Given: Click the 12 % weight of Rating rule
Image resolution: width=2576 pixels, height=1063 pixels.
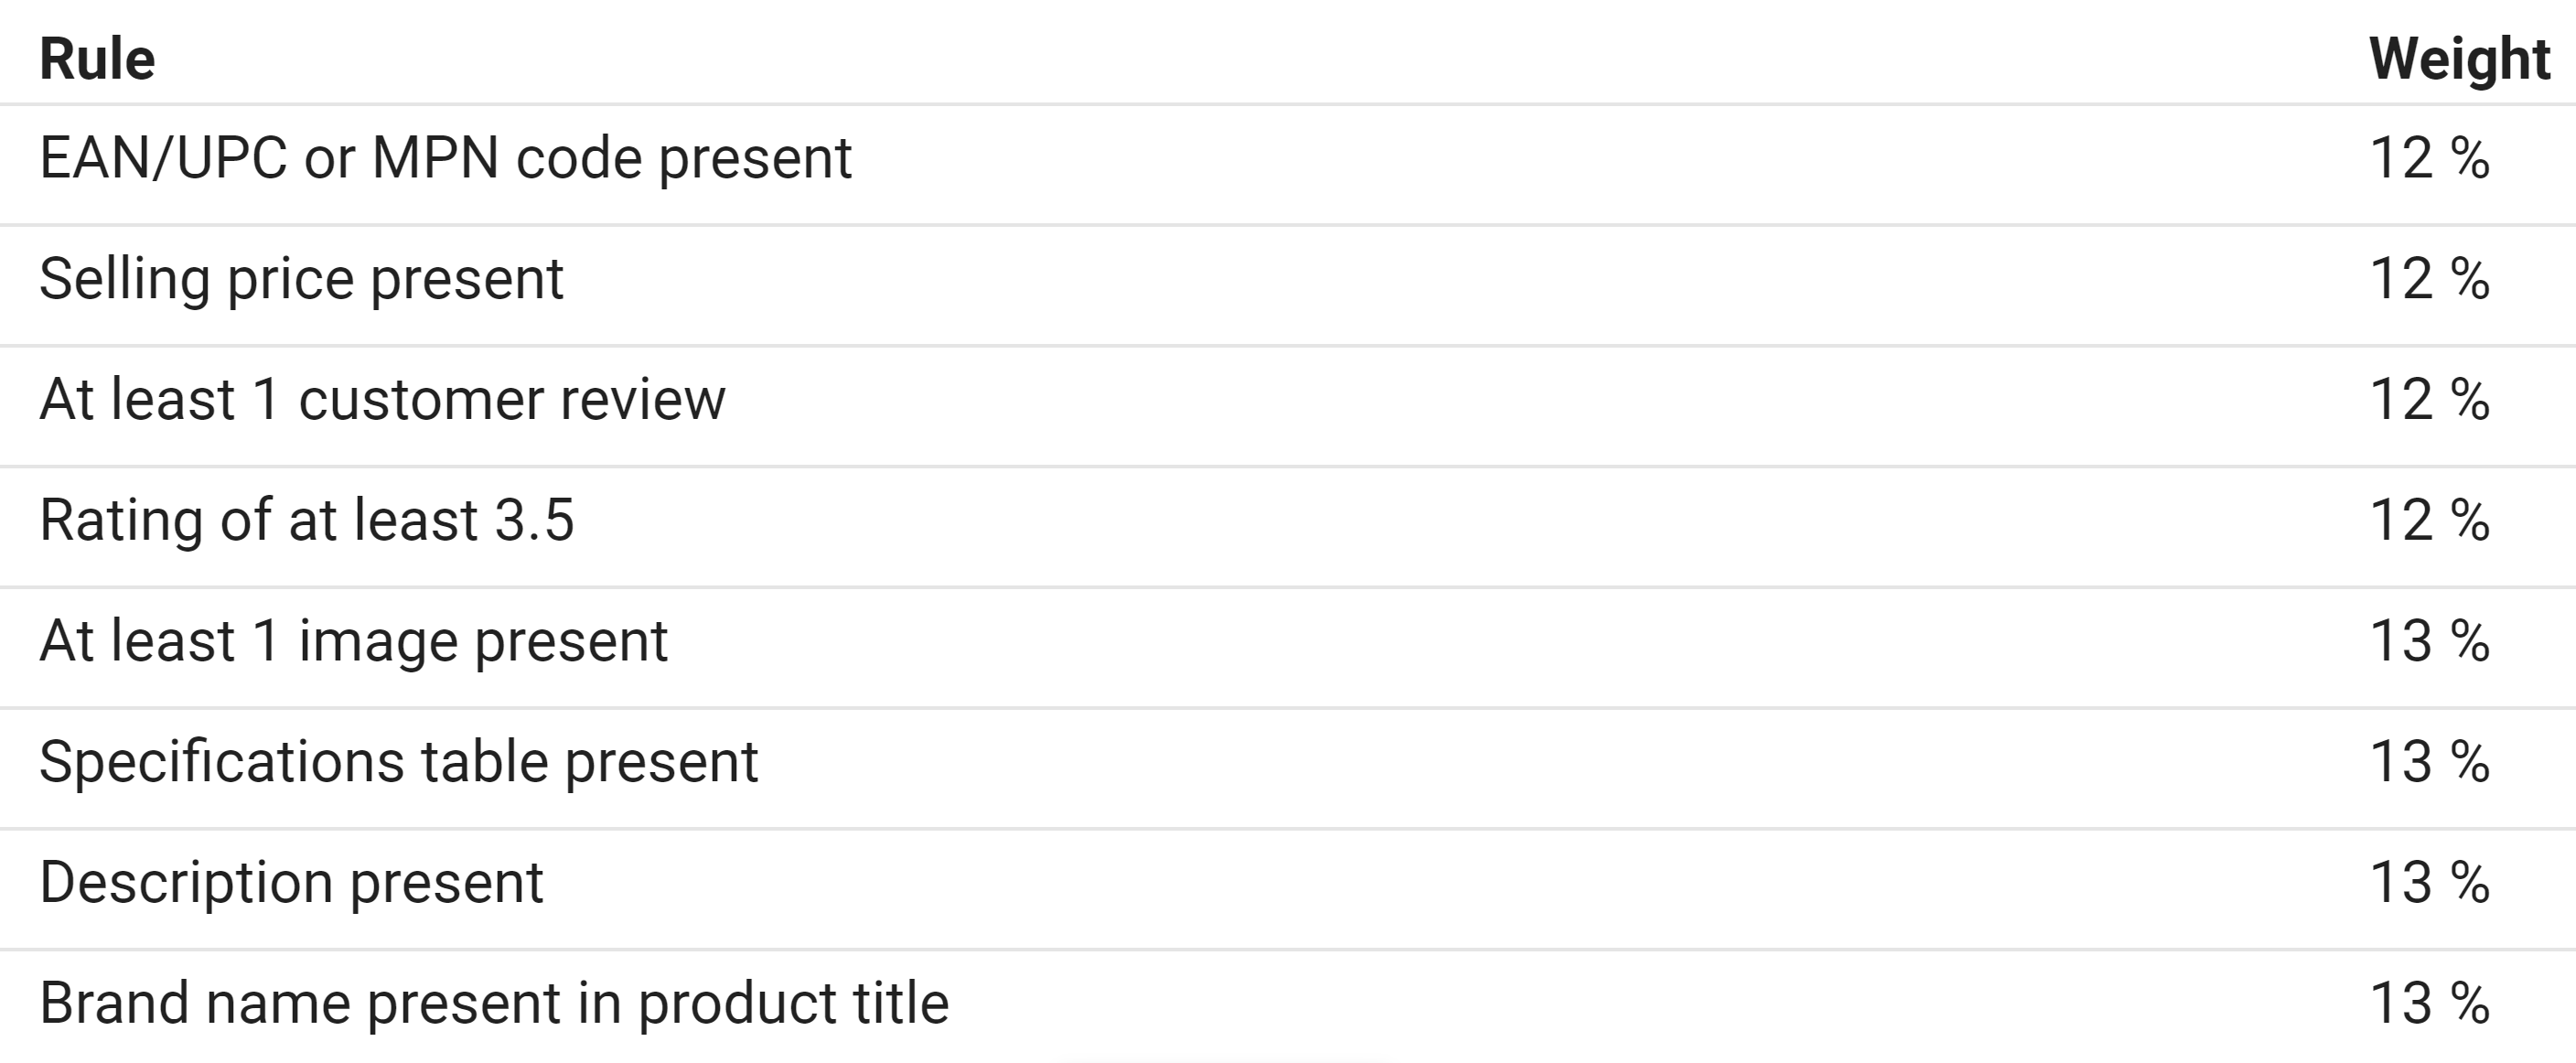Looking at the screenshot, I should coord(2429,520).
